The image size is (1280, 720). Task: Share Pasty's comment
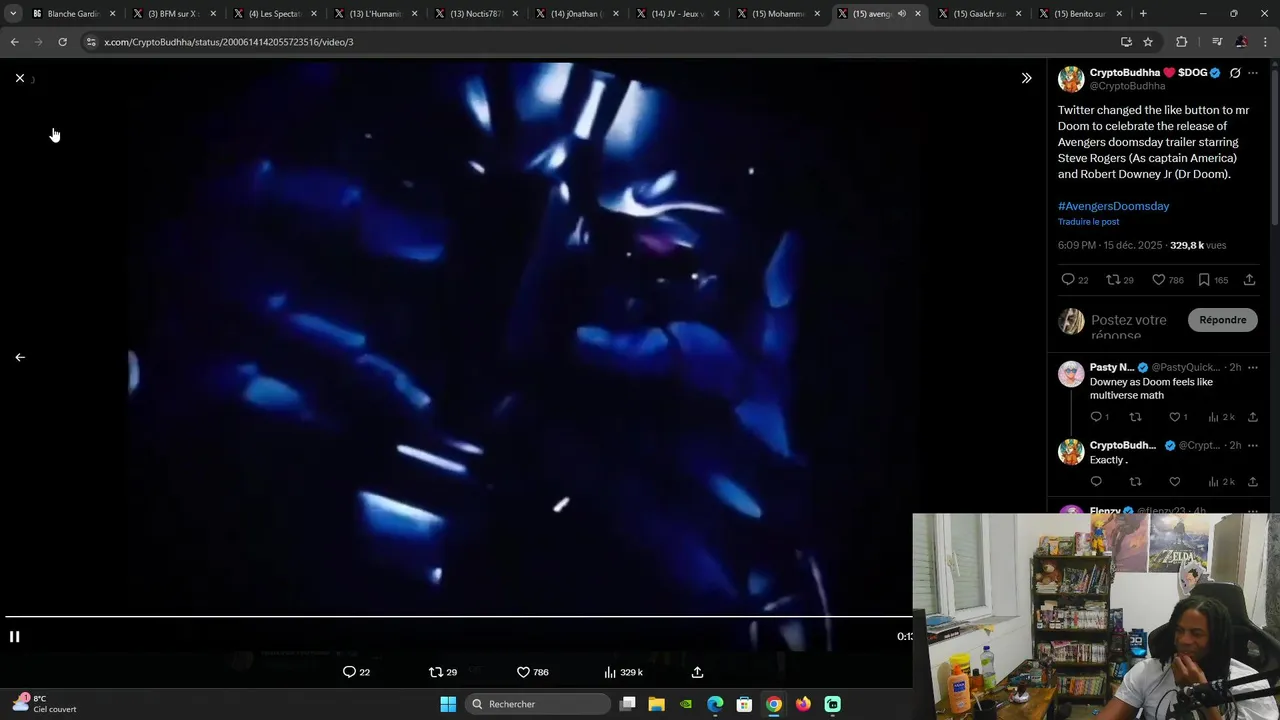coord(1252,417)
